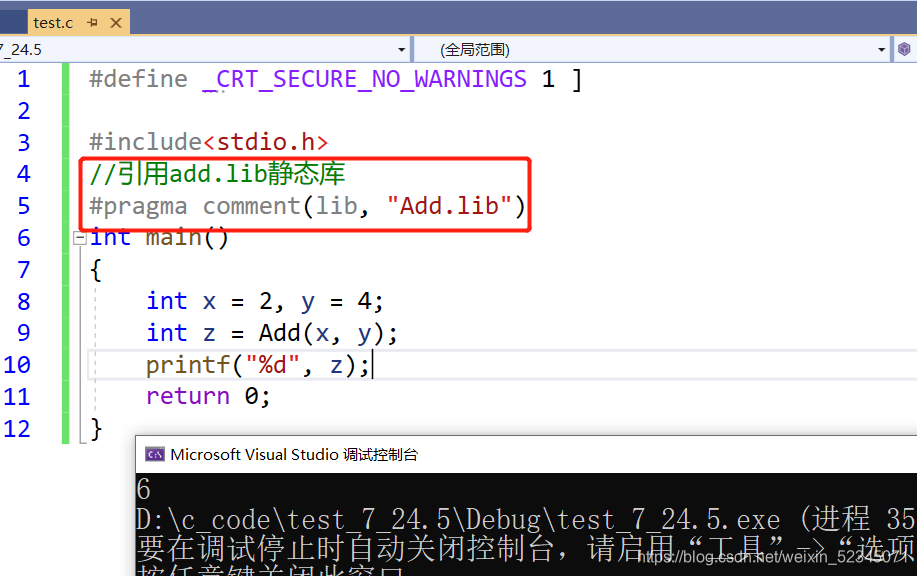Click the #pragma keyword on line 5
Screen dimensions: 917x576
tap(138, 206)
